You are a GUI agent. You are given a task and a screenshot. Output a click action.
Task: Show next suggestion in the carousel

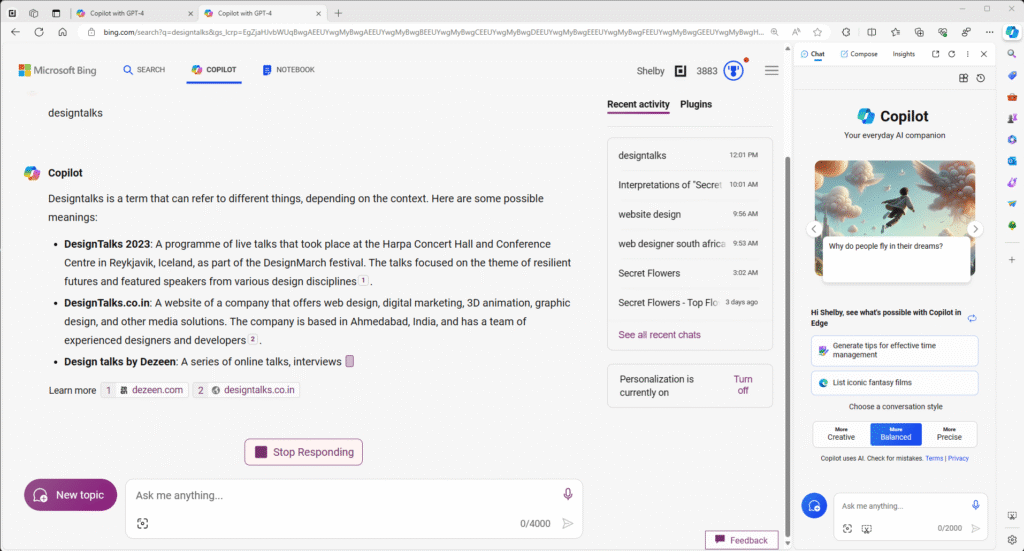pyautogui.click(x=975, y=229)
